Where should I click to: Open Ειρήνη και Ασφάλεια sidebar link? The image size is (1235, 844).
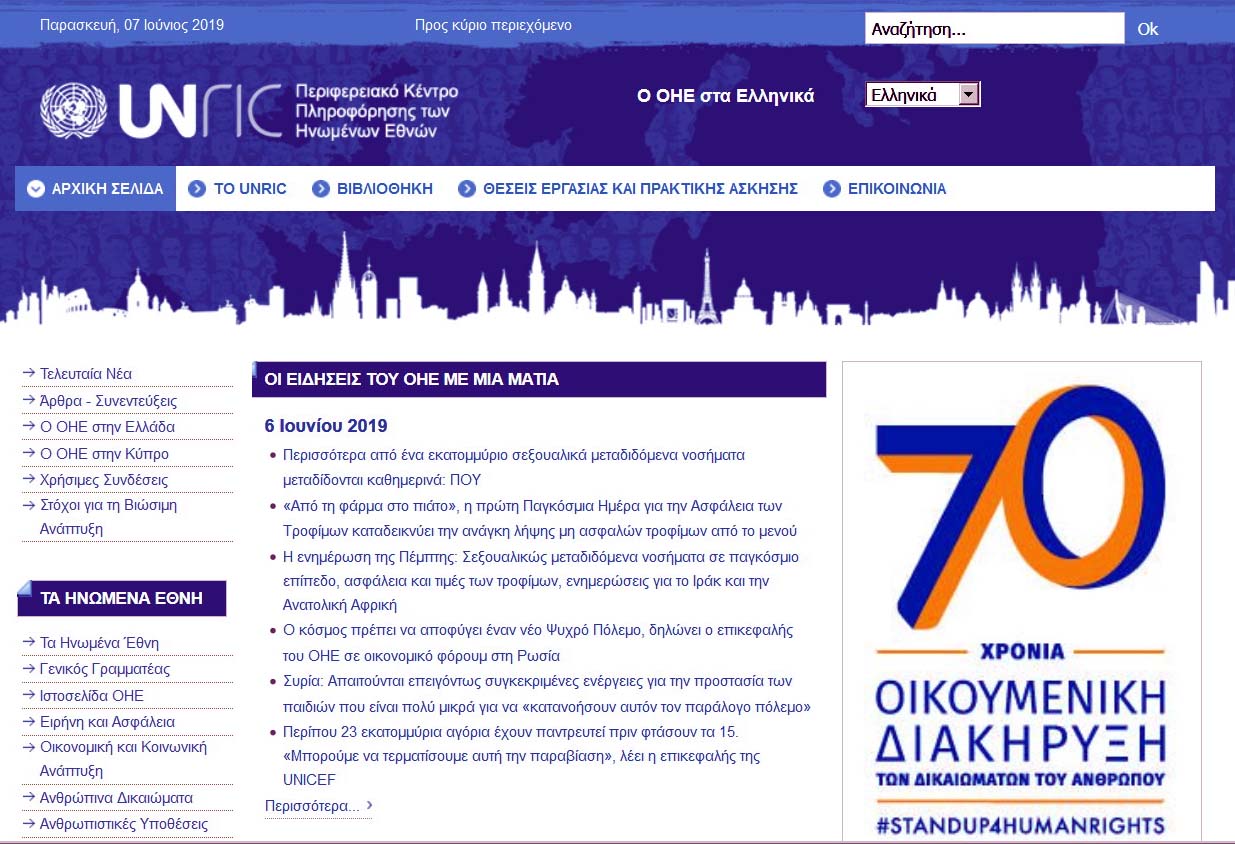pyautogui.click(x=107, y=722)
